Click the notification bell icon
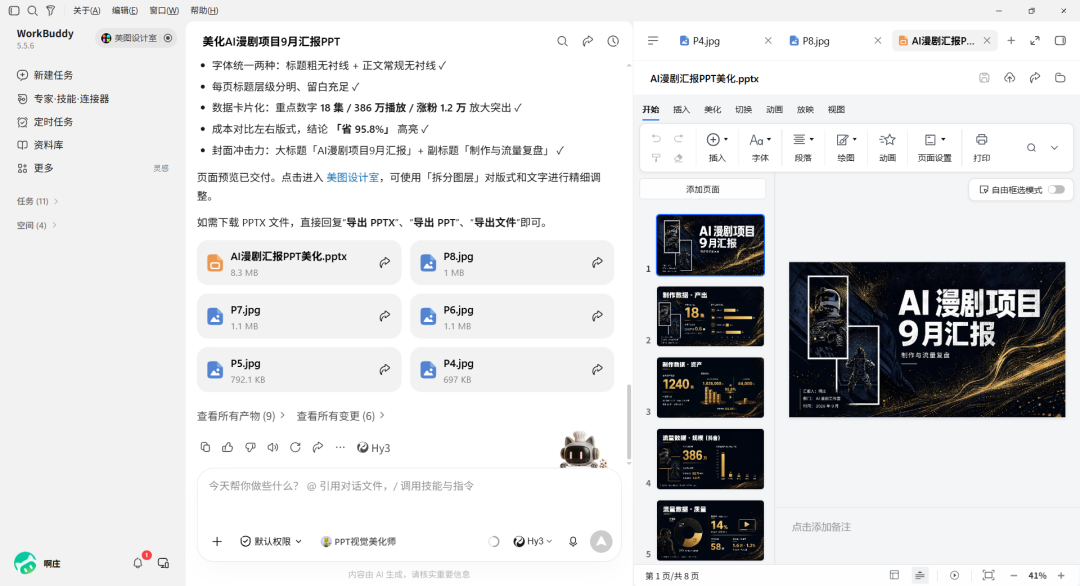Screen dimensions: 1080x586 pyautogui.click(x=138, y=563)
